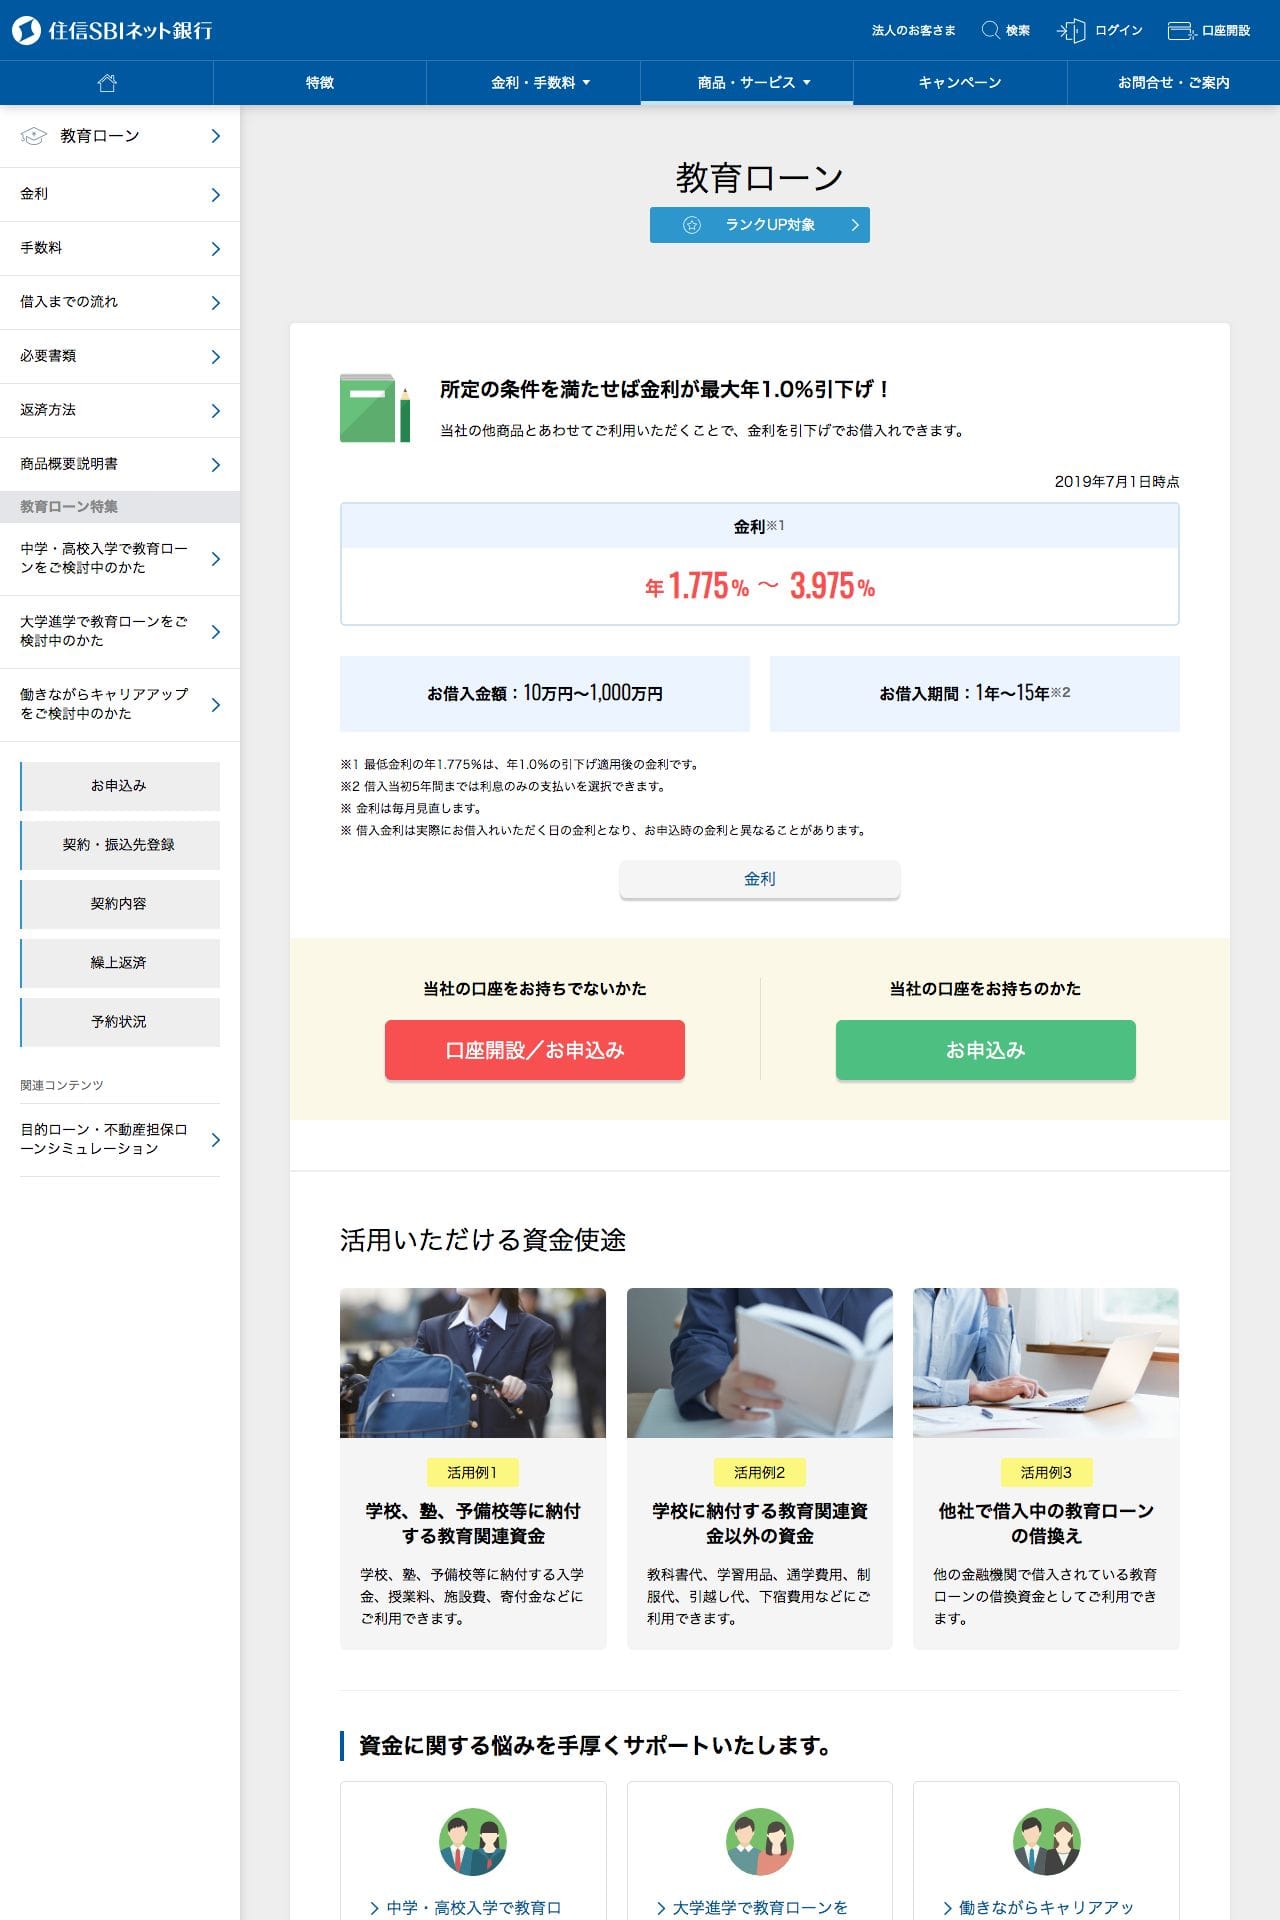The height and width of the screenshot is (1920, 1280).
Task: Open the 働きながらキャリアアッ link card
Action: (x=1046, y=1851)
